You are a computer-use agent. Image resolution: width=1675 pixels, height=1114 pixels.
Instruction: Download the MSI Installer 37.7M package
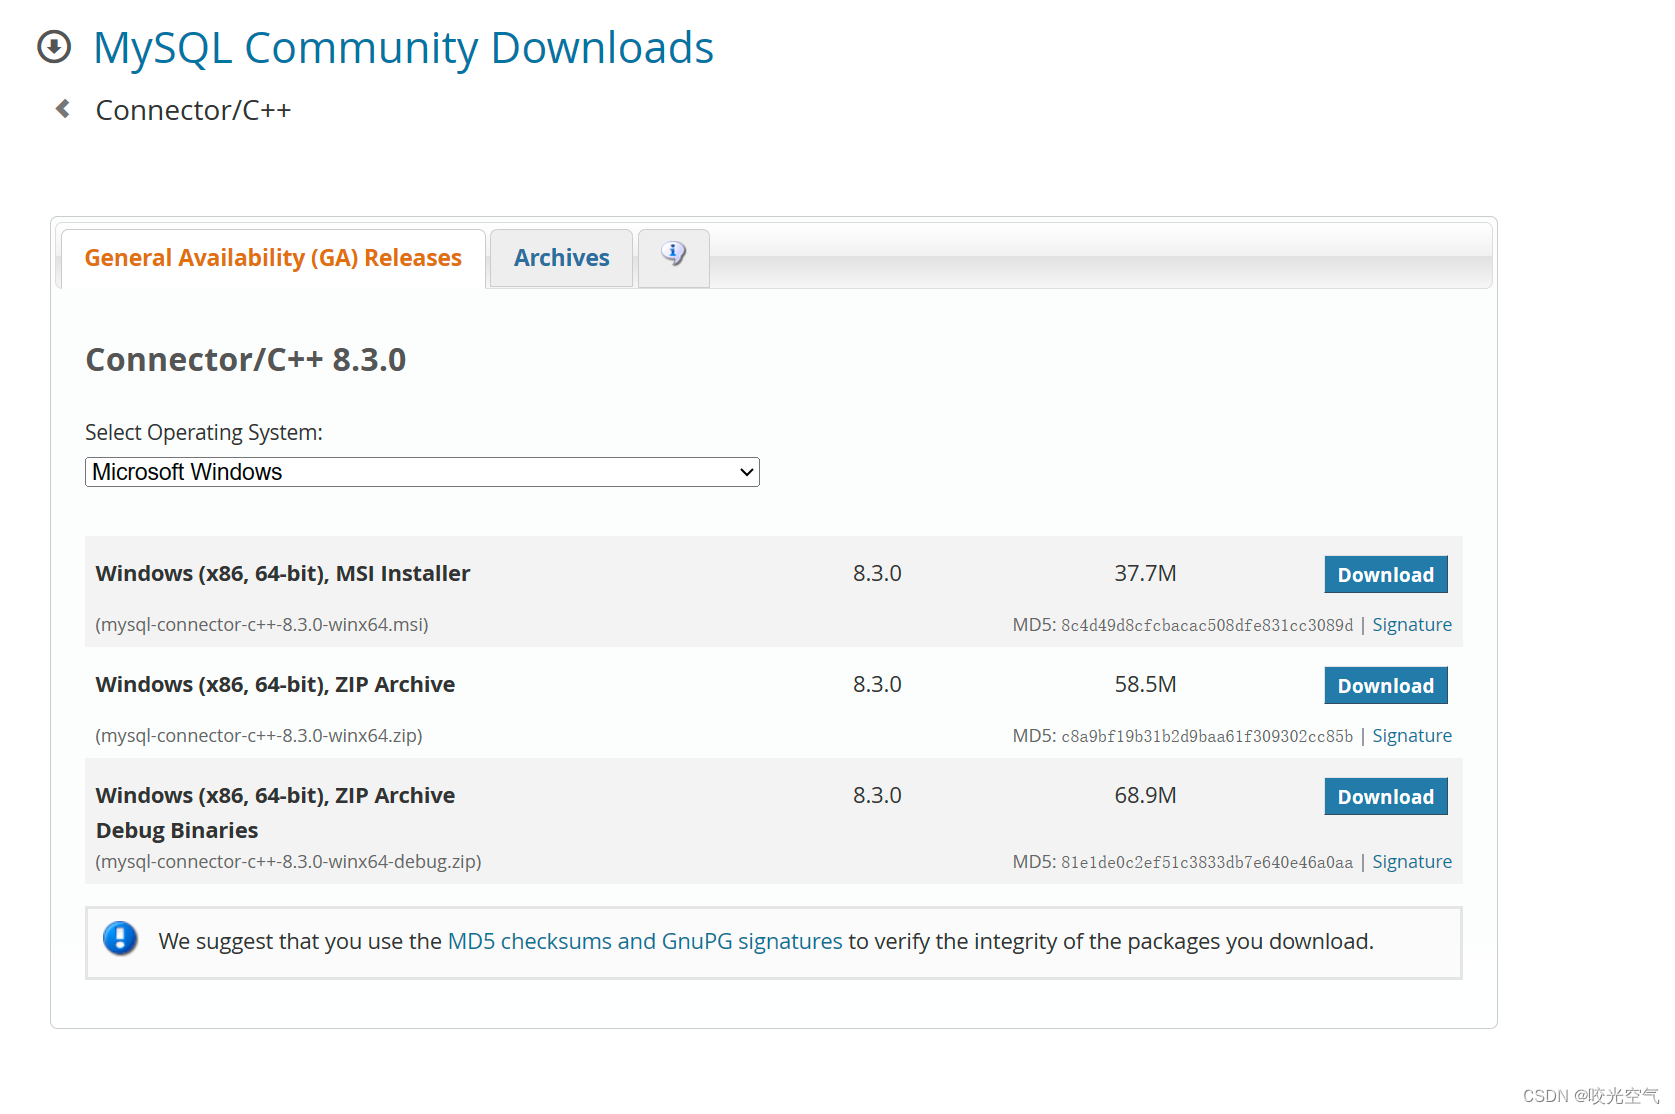pyautogui.click(x=1385, y=575)
